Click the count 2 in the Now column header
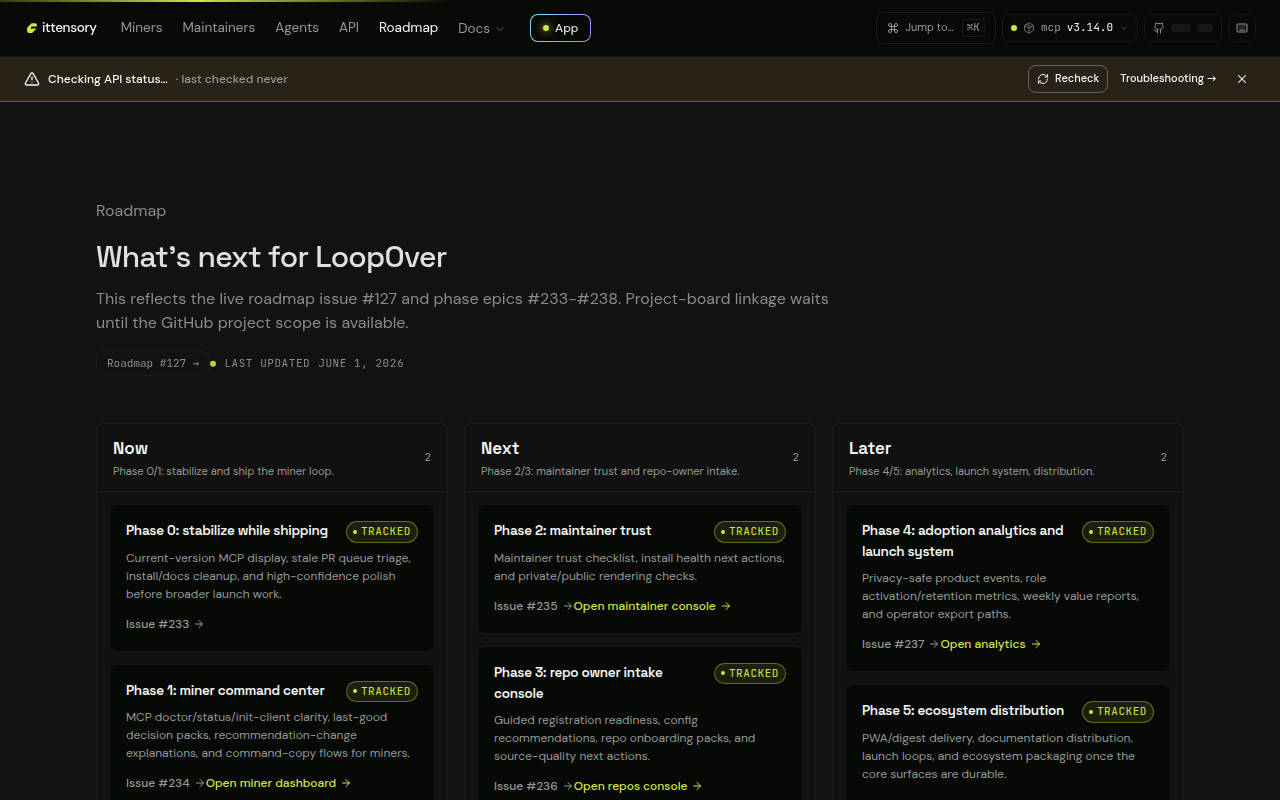 pyautogui.click(x=428, y=457)
